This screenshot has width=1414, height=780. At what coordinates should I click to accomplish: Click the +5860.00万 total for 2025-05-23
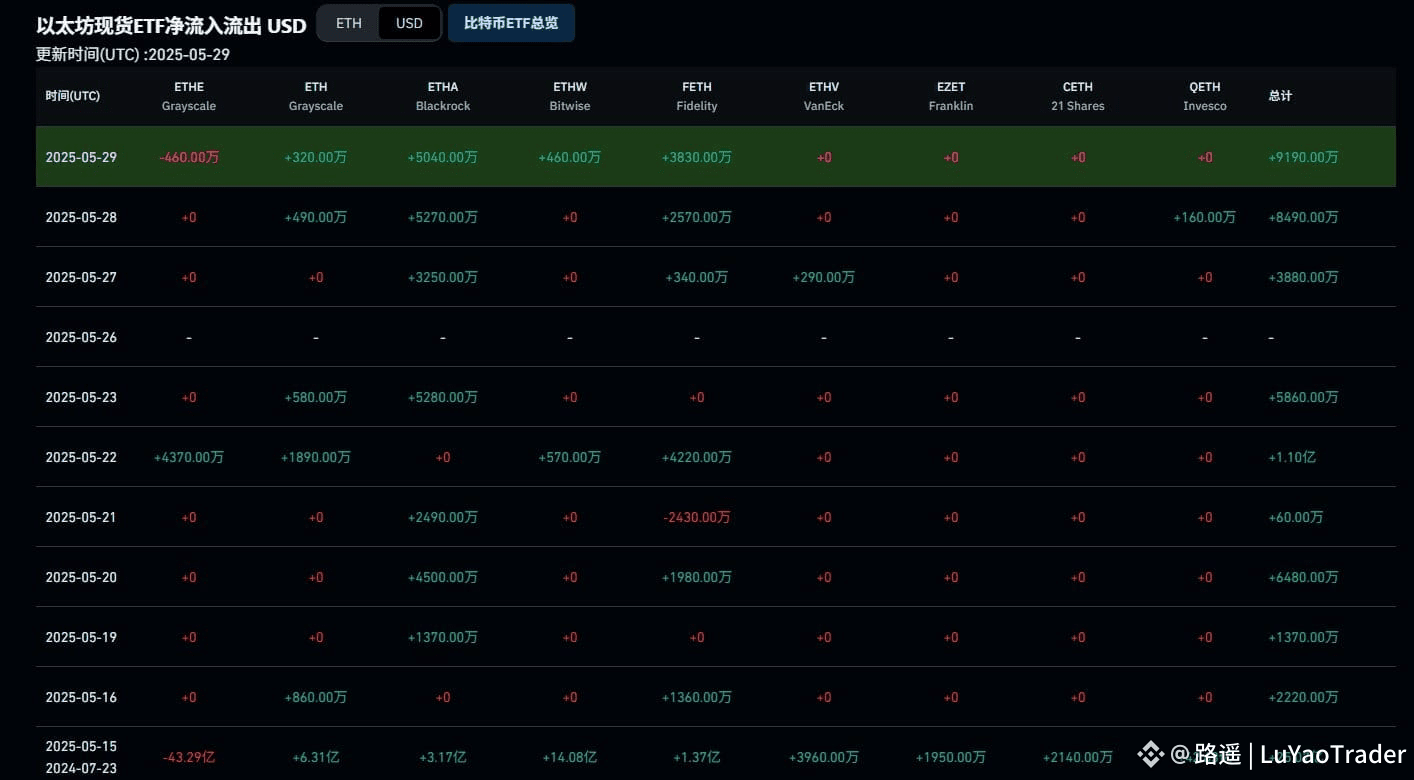[1303, 397]
